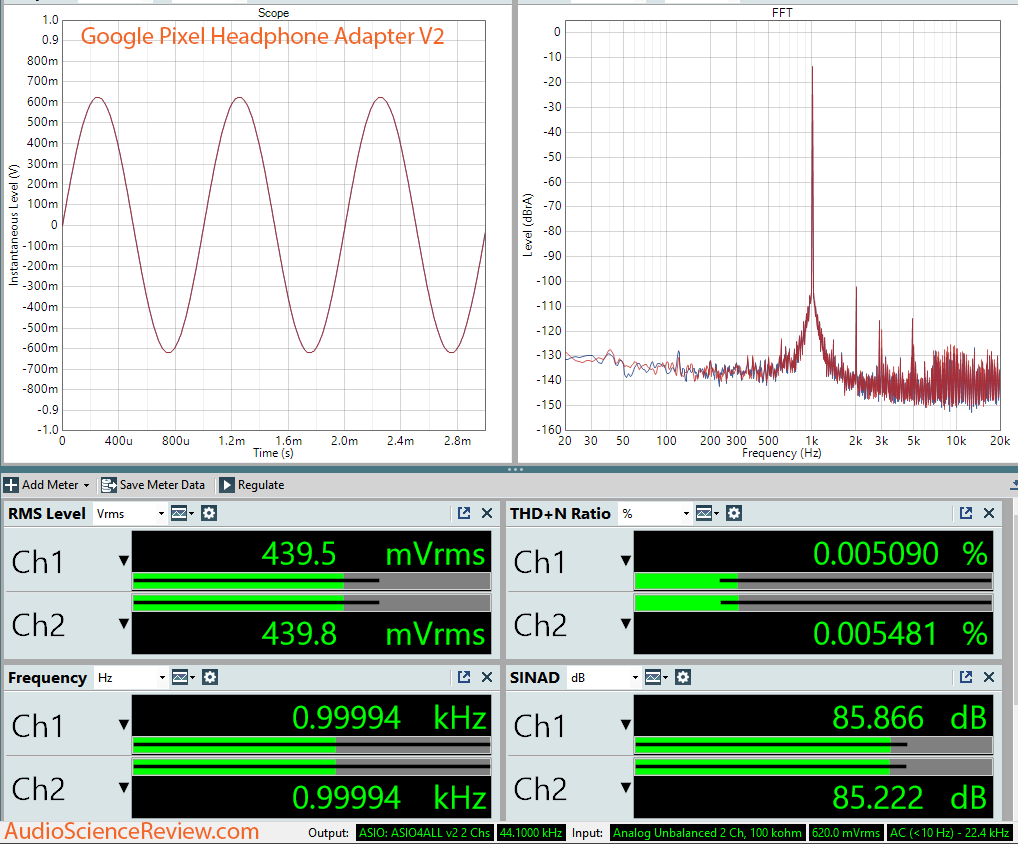Click the FFT graph title
The image size is (1018, 844).
pyautogui.click(x=782, y=12)
